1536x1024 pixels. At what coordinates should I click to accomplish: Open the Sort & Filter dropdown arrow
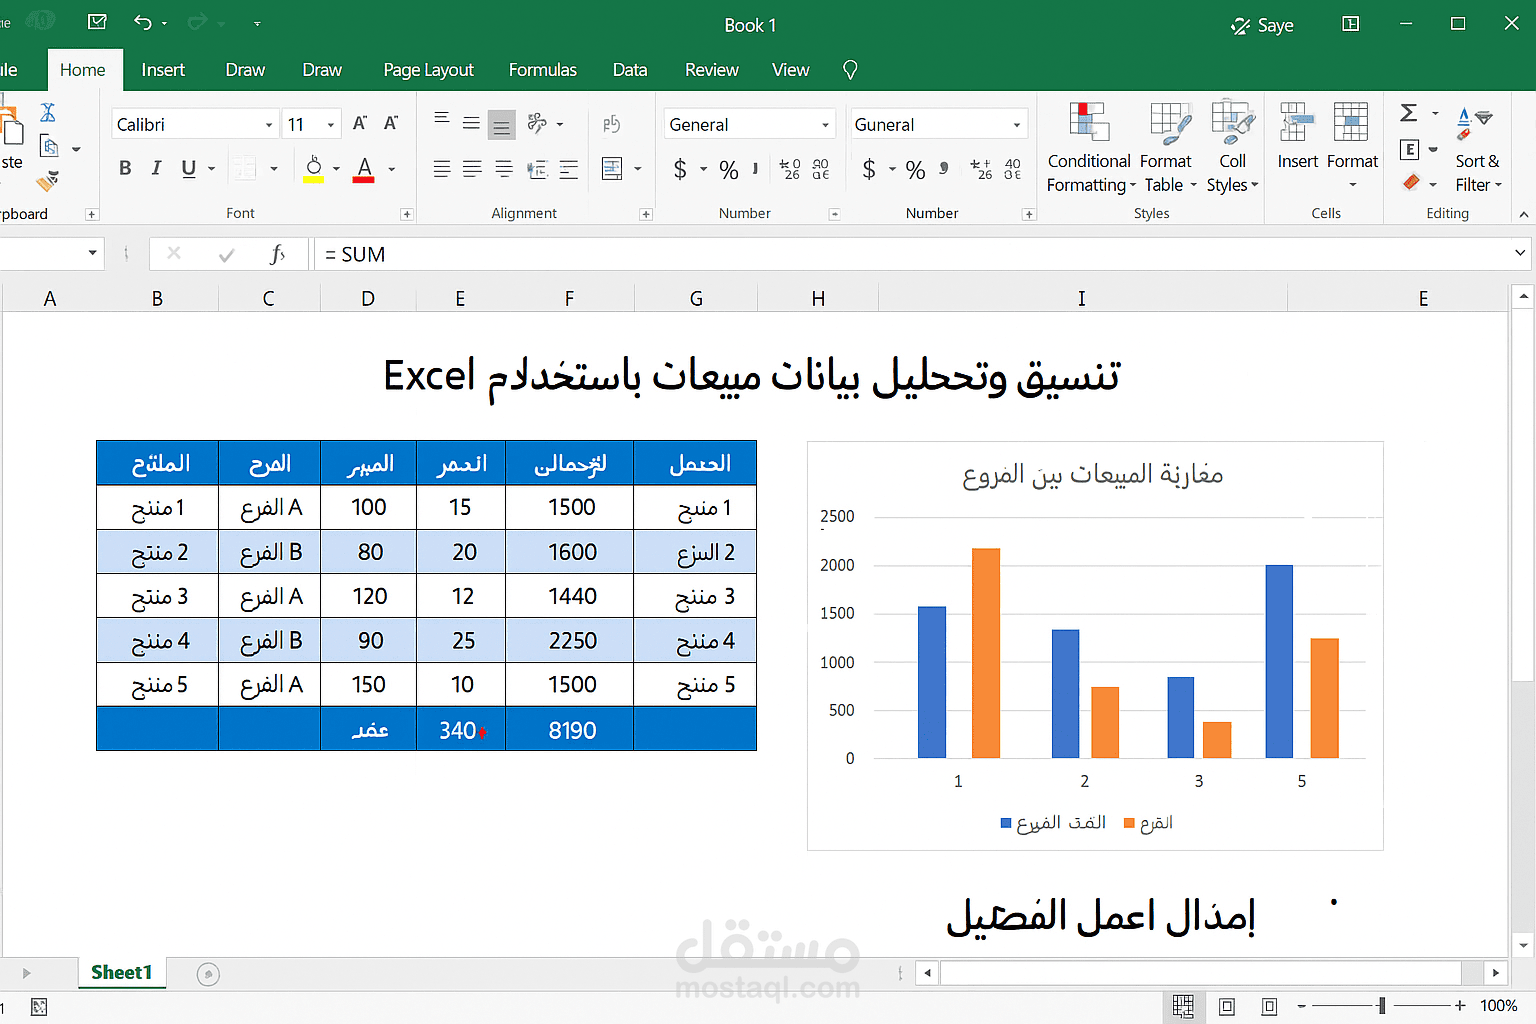pyautogui.click(x=1498, y=185)
